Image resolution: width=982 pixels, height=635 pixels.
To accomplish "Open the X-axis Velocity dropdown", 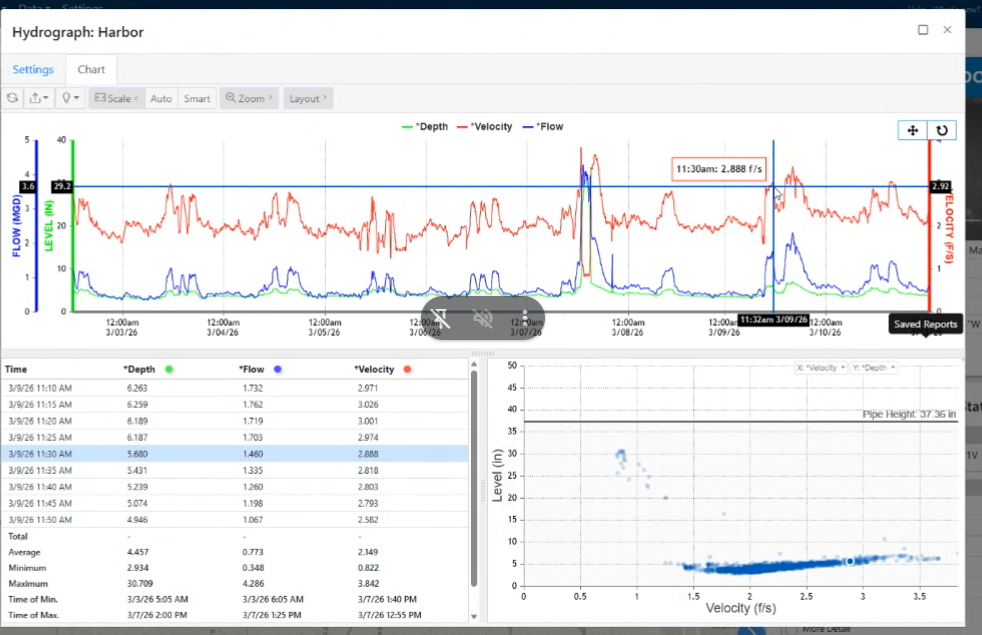I will (x=822, y=368).
